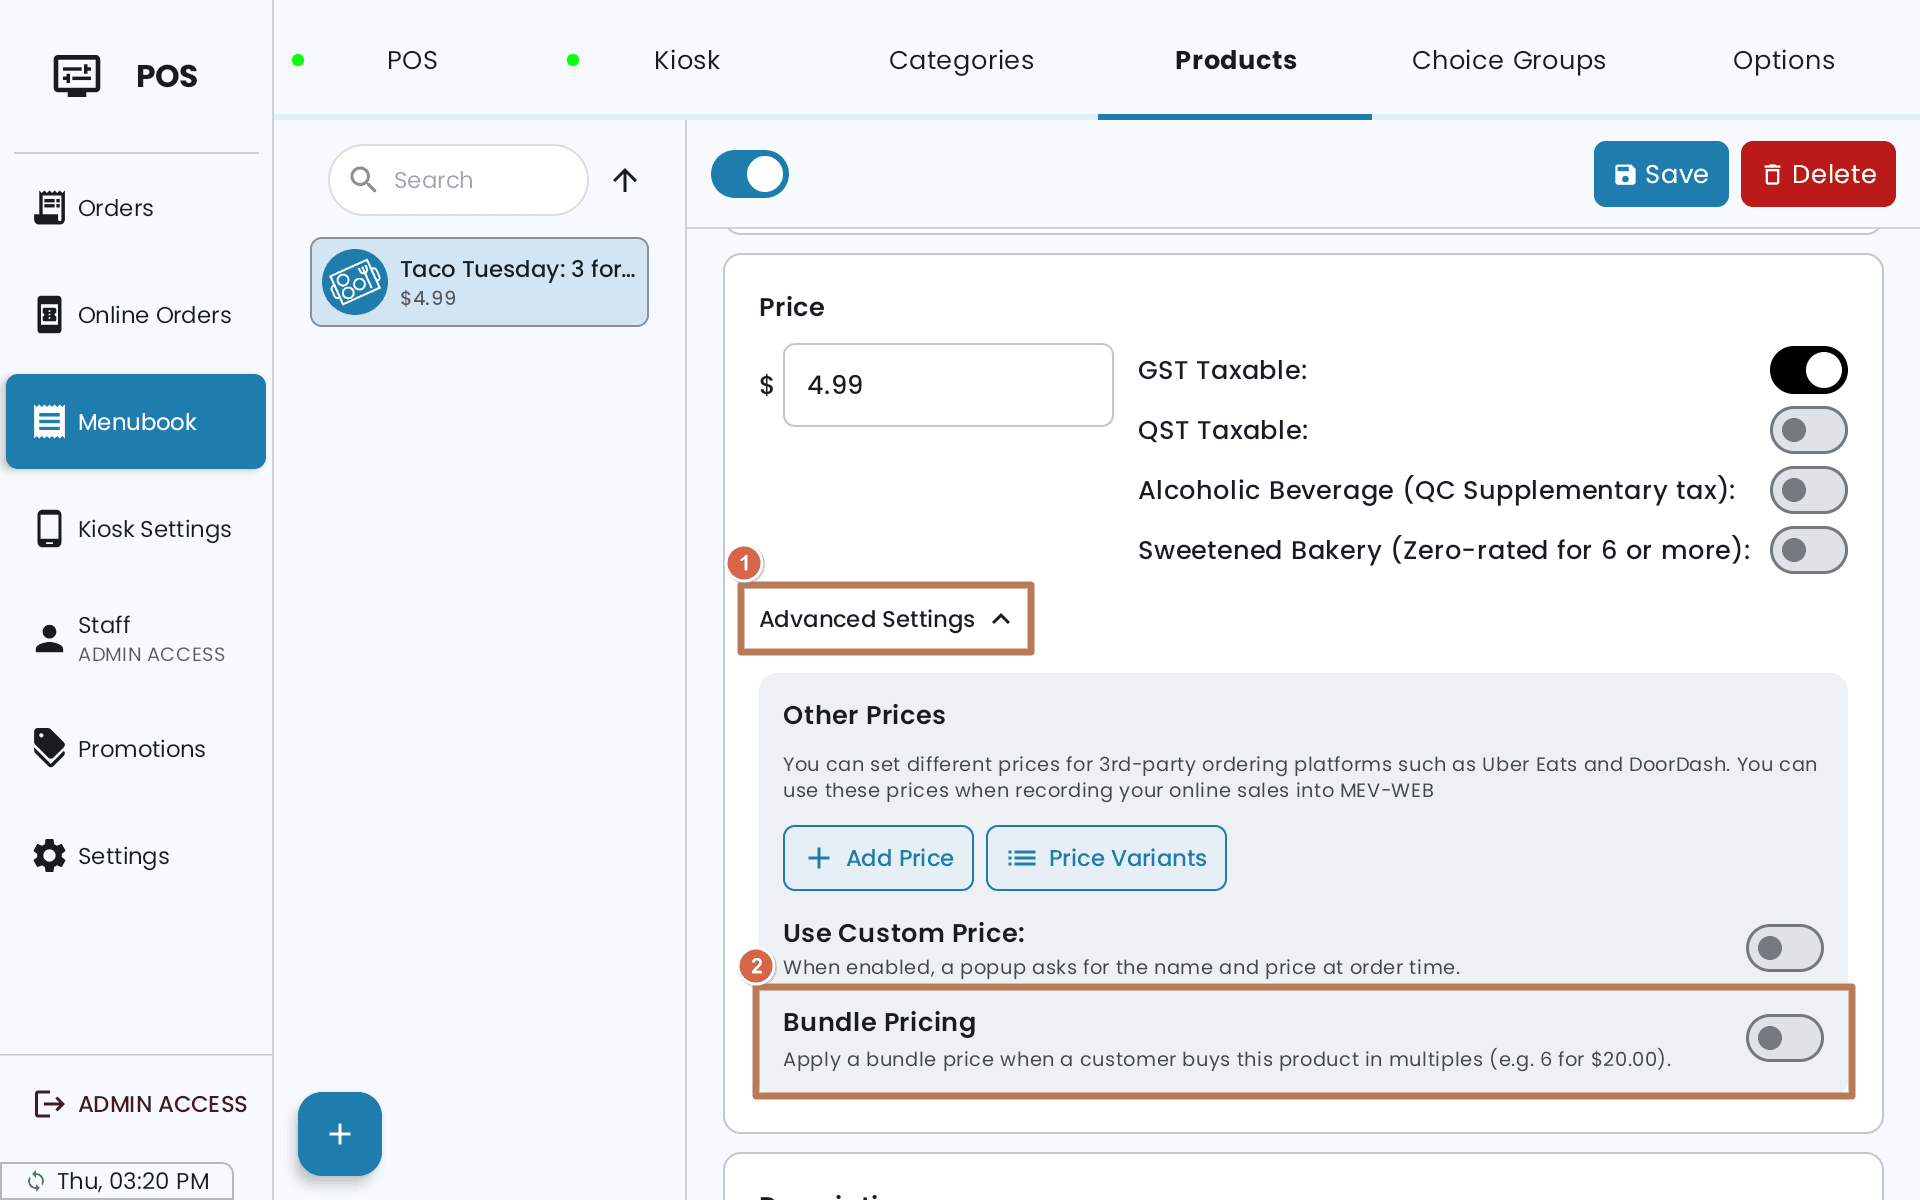Select the Taco Tuesday product name
The image size is (1920, 1200).
[518, 269]
